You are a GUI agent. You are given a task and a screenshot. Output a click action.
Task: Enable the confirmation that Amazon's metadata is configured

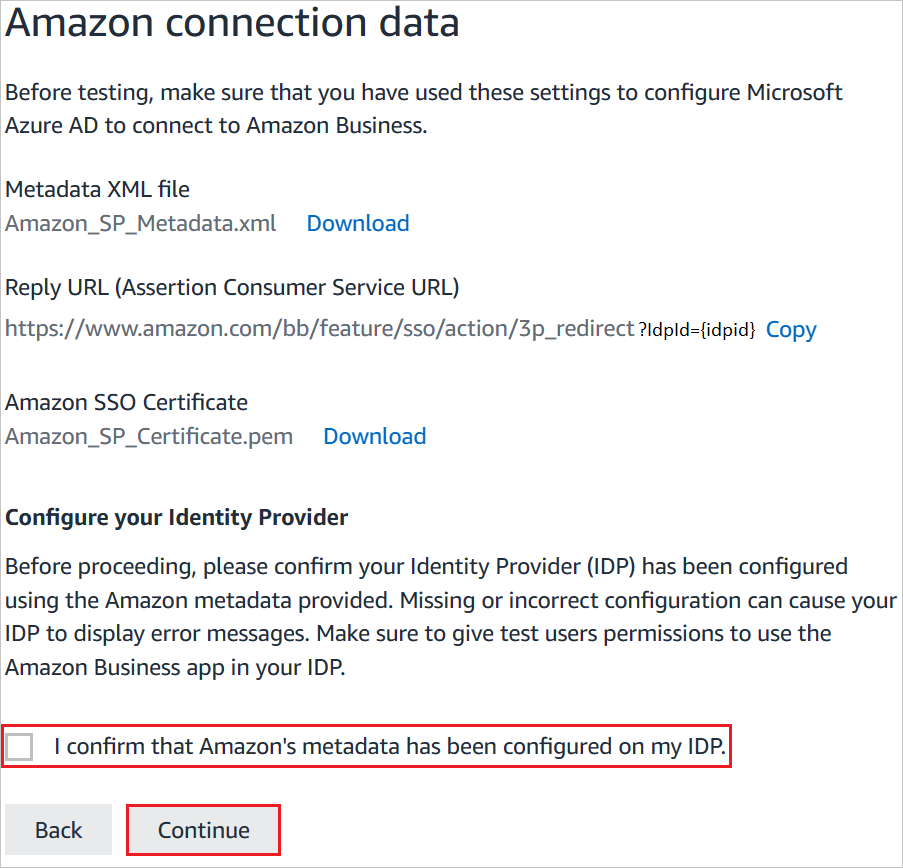pyautogui.click(x=18, y=746)
